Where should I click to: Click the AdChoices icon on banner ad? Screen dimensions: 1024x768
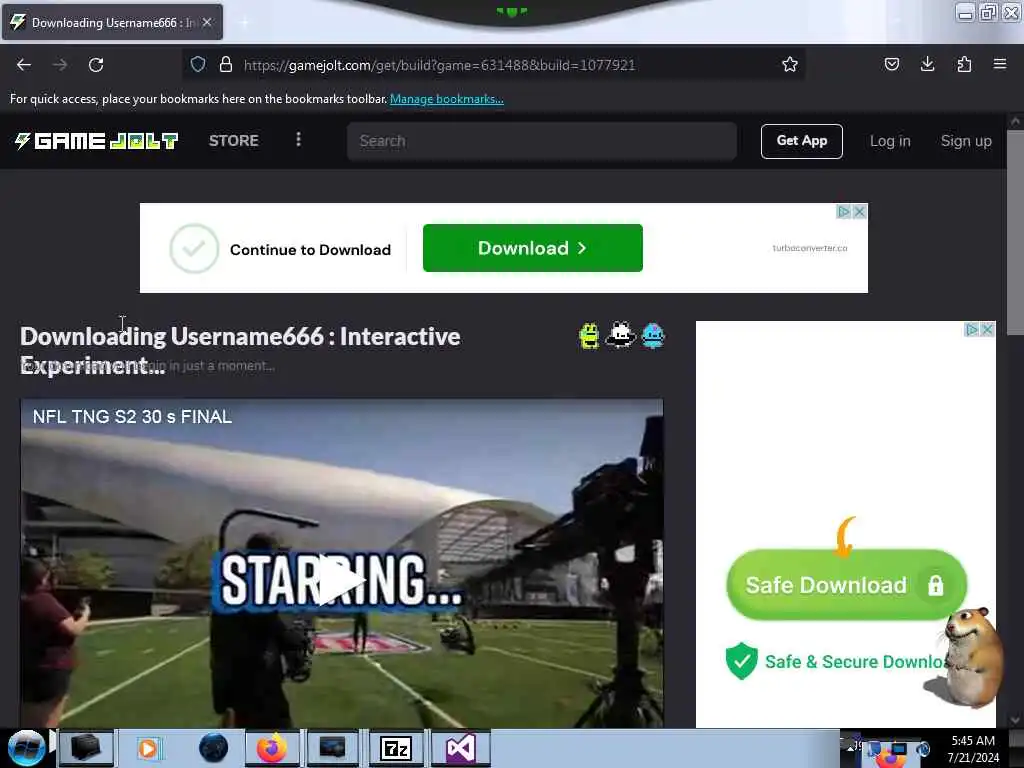coord(844,212)
